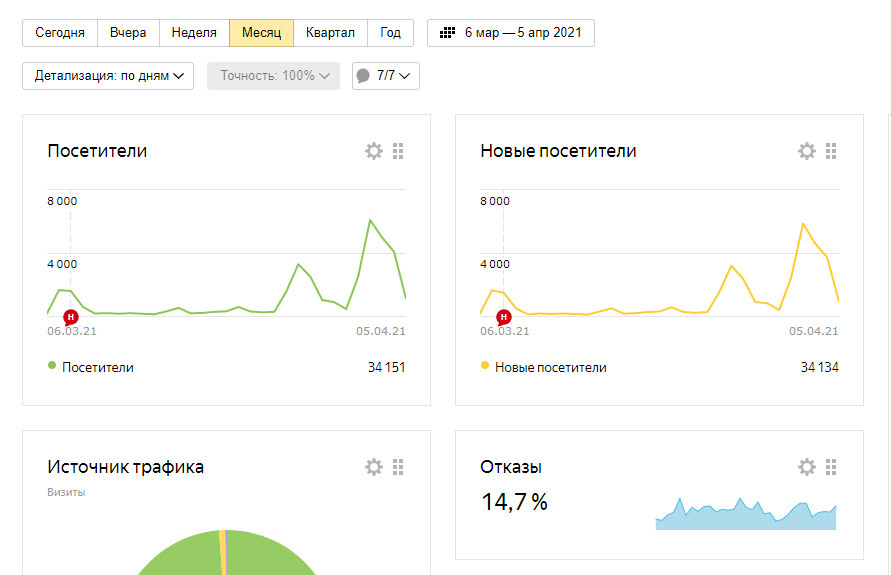Click the 34 134 new visitors total
The image size is (891, 575).
click(819, 368)
